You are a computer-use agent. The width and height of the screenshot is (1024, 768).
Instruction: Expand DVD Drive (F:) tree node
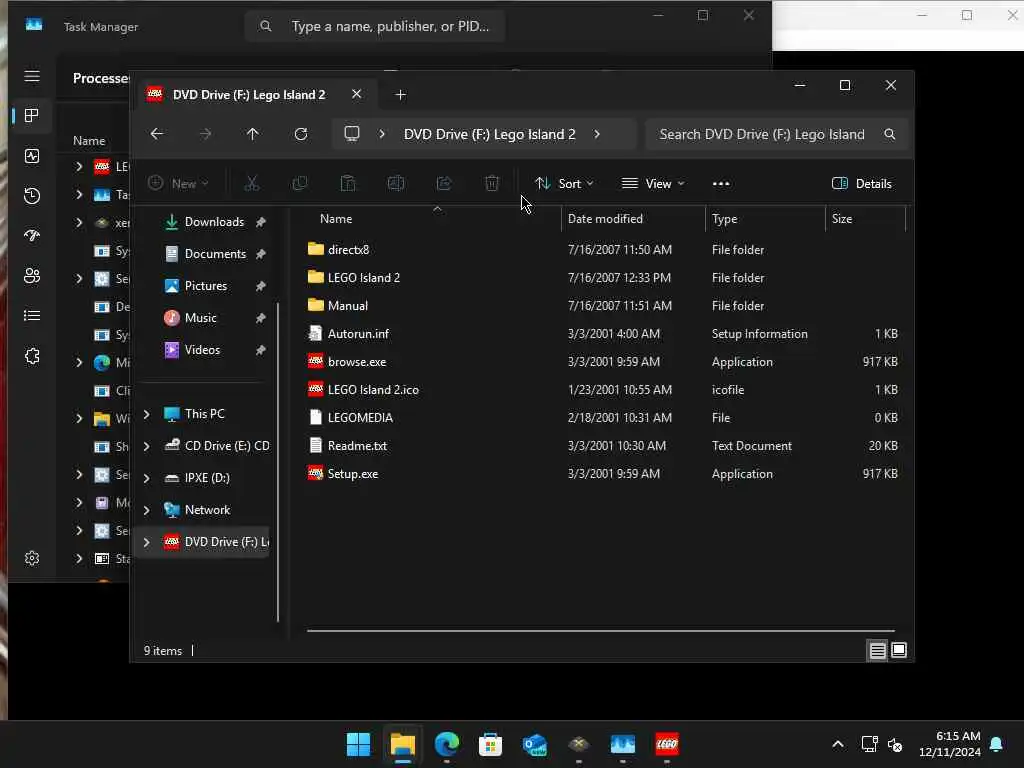[x=147, y=542]
